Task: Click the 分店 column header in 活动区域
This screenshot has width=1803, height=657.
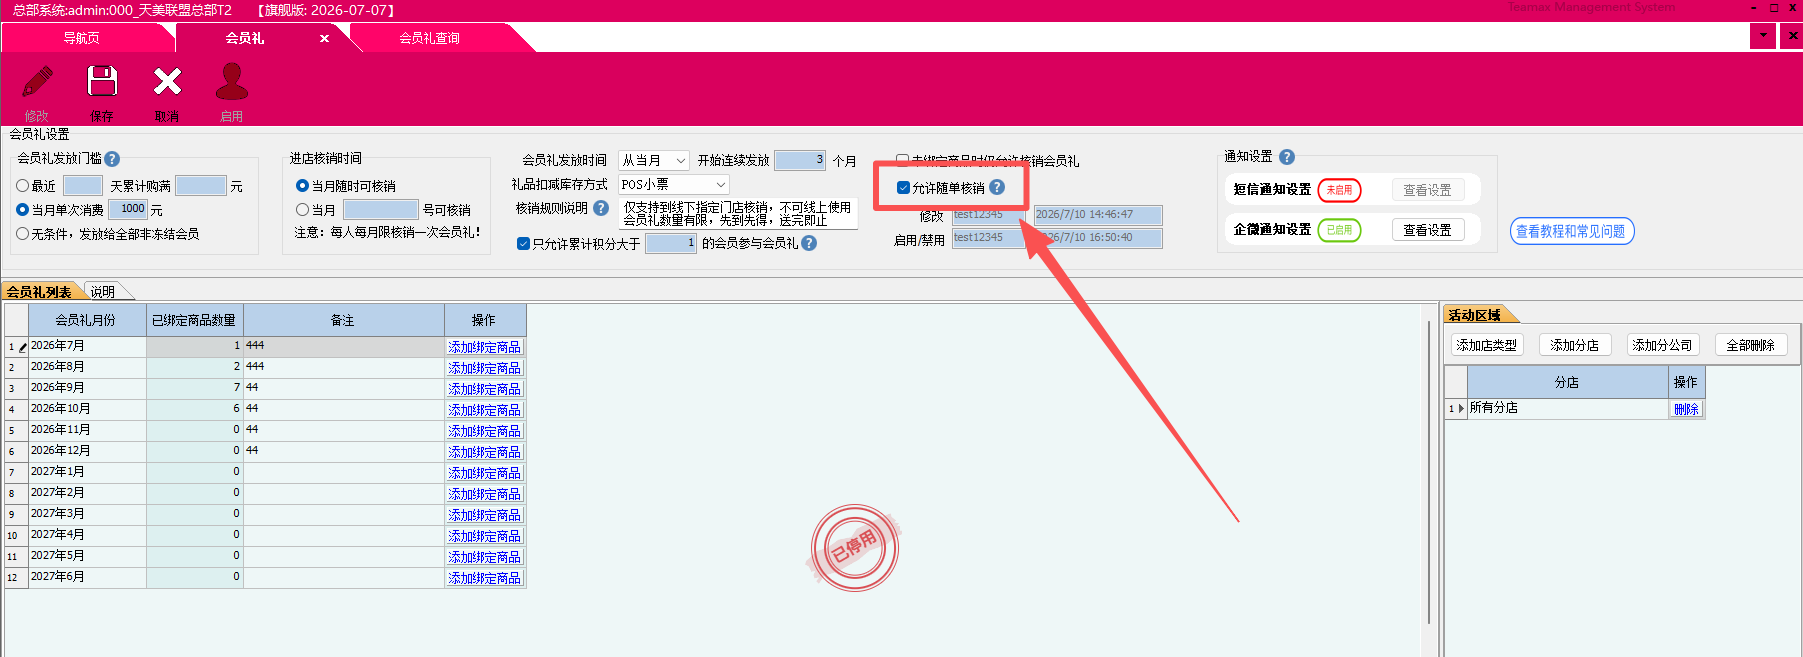Action: 1567,382
